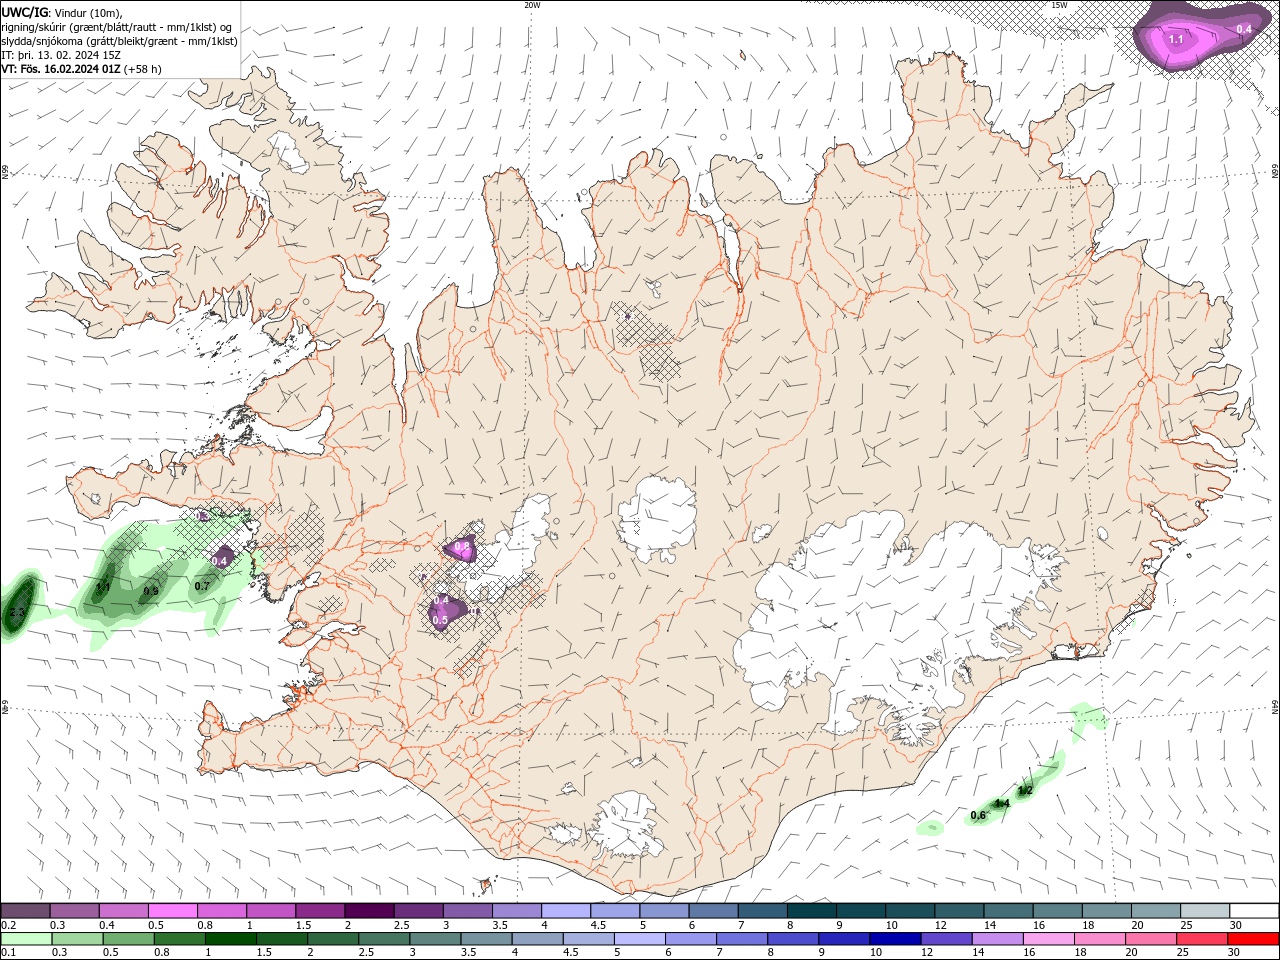Click the 0.4 purple snow value on the west coast
Image resolution: width=1280 pixels, height=960 pixels.
point(221,561)
